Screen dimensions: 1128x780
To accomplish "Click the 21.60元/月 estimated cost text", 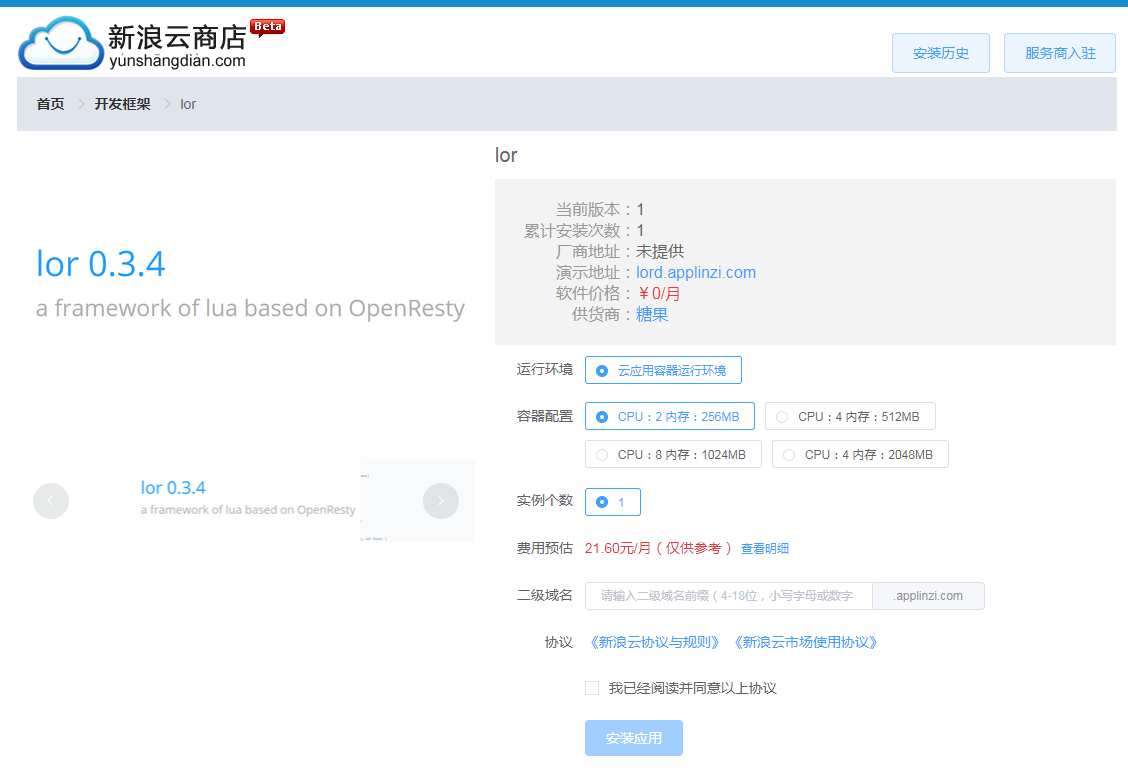I will click(x=658, y=548).
